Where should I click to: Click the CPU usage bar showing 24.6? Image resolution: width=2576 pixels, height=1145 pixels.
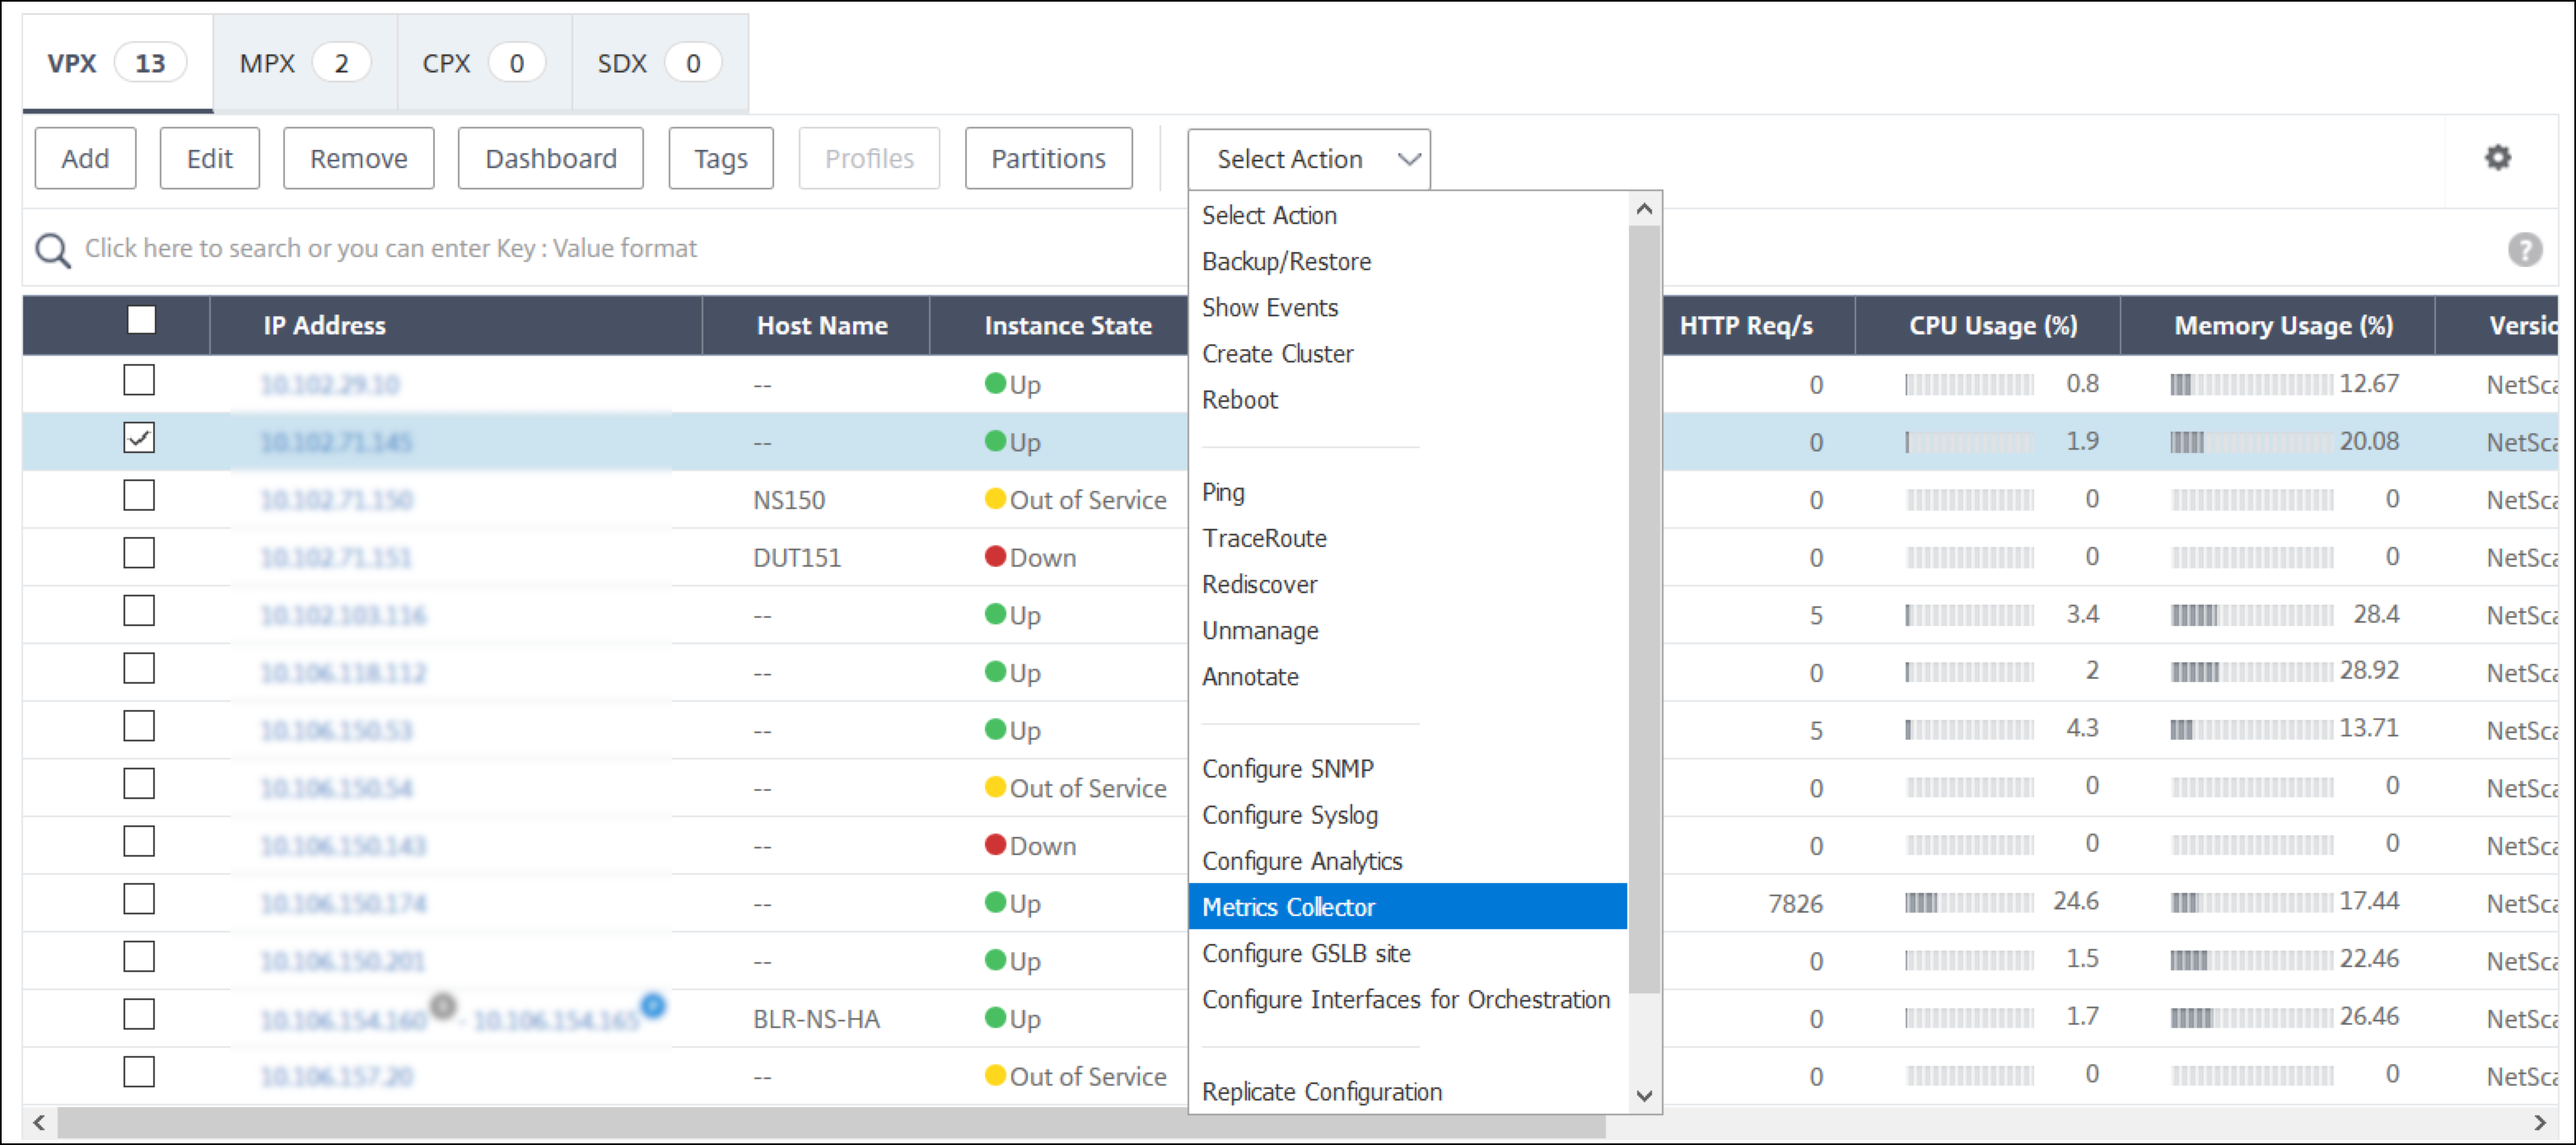[x=1968, y=903]
